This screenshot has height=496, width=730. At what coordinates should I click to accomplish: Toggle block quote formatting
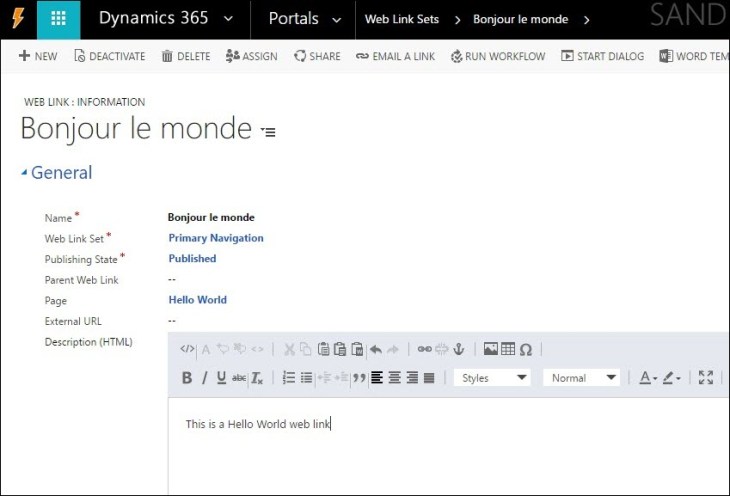(359, 378)
